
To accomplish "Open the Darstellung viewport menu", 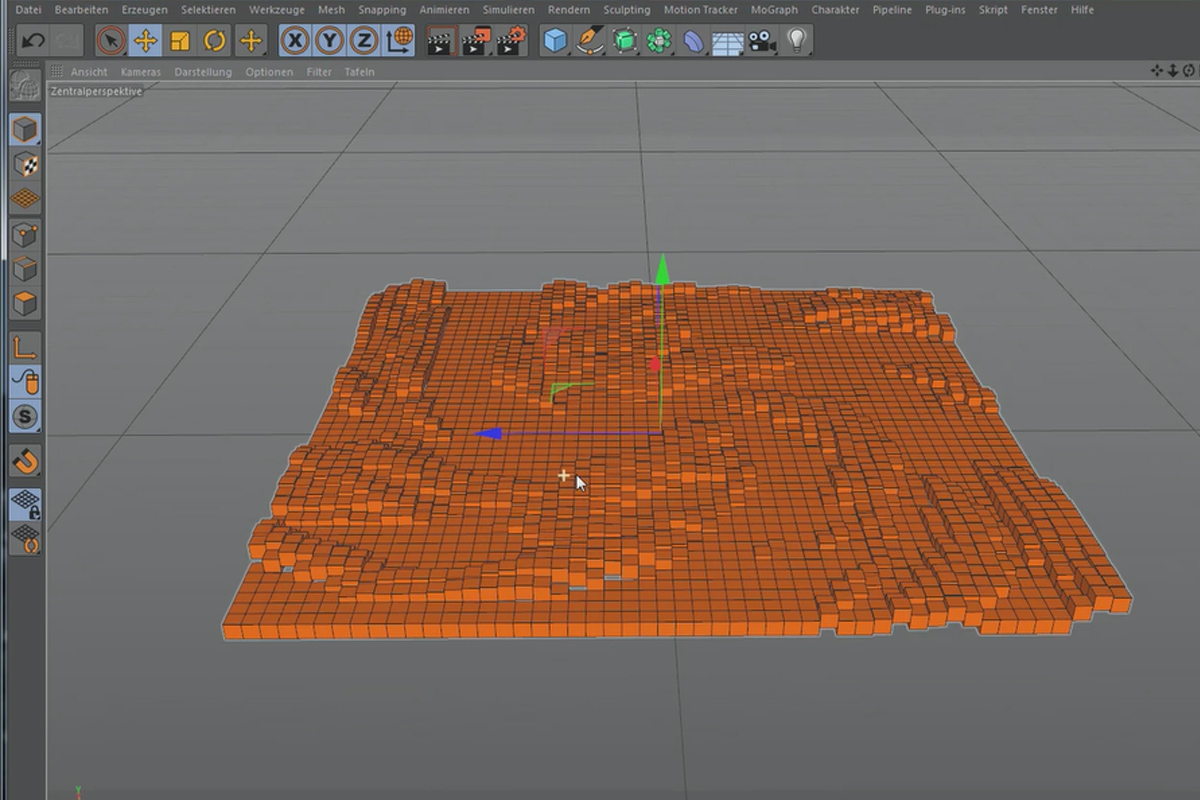I will coord(203,71).
